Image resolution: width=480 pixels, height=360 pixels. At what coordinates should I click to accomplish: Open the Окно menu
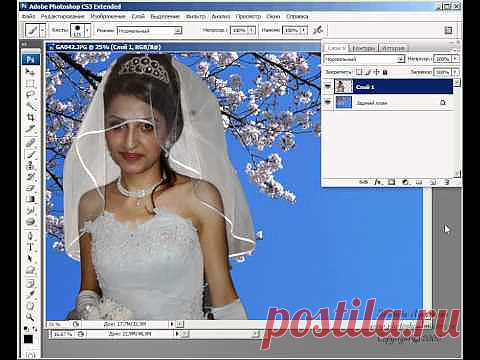(x=273, y=16)
